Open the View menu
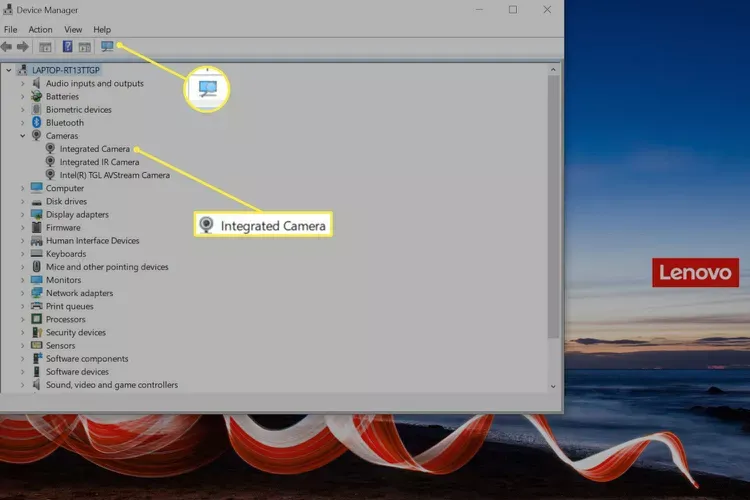The height and width of the screenshot is (500, 750). [73, 30]
